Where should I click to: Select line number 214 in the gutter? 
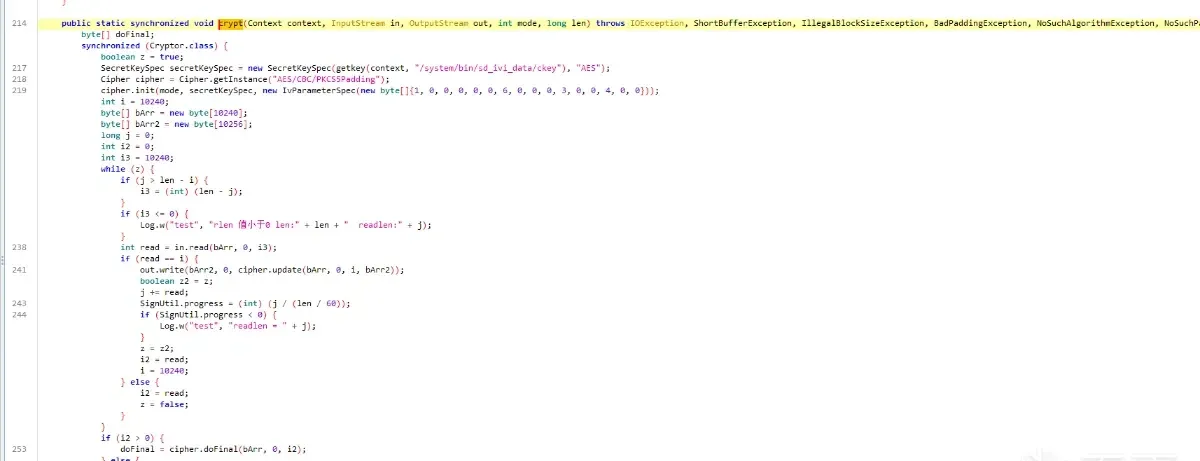click(x=20, y=22)
